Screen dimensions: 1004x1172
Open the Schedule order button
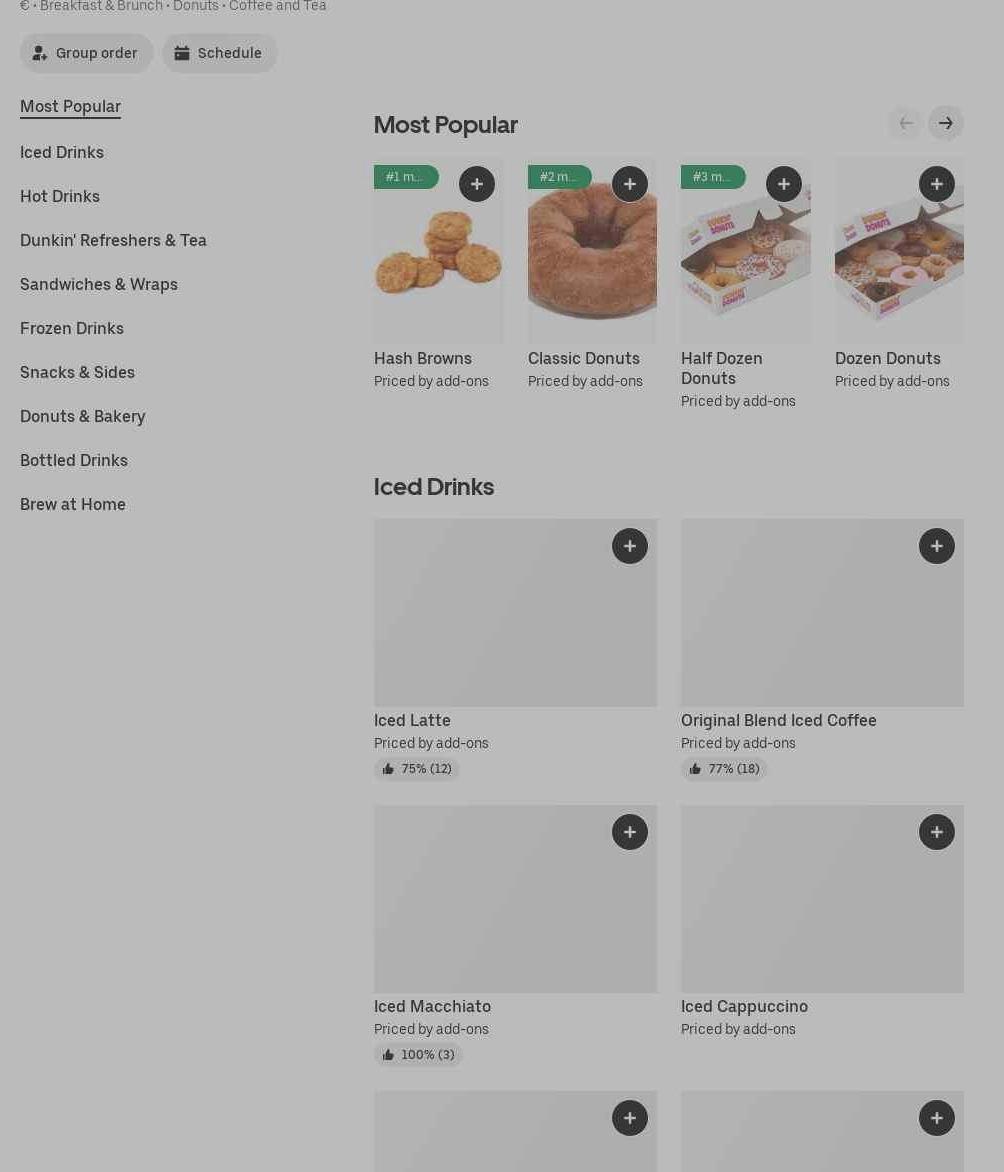220,53
